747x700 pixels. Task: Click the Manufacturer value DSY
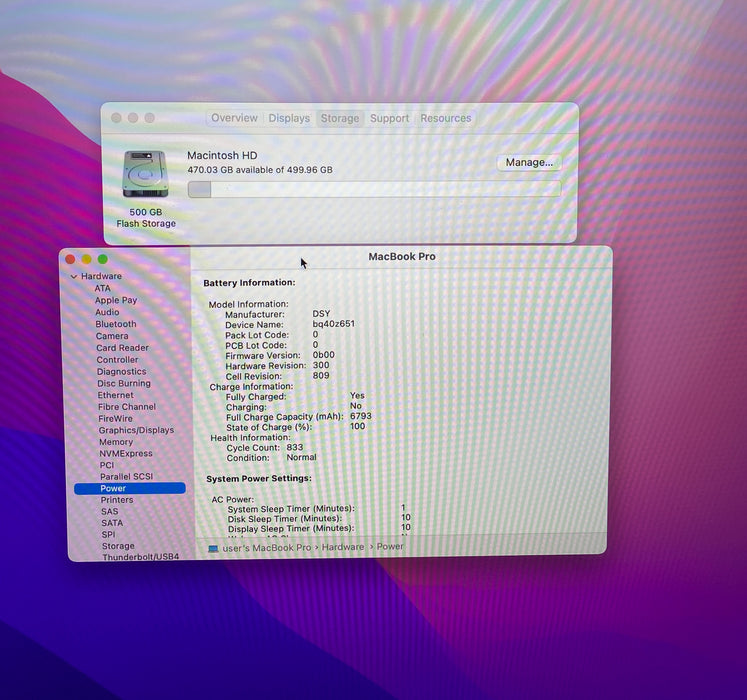[321, 314]
